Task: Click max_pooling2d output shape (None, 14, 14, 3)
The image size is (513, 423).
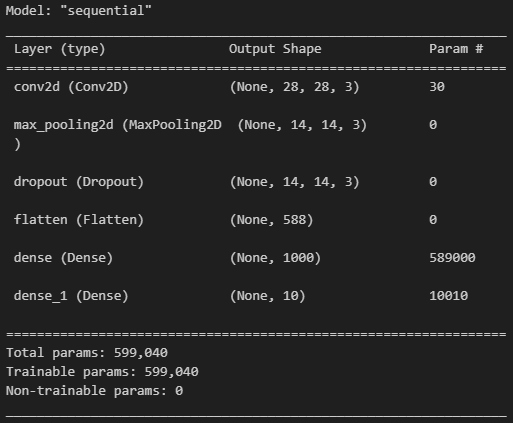Action: [302, 125]
